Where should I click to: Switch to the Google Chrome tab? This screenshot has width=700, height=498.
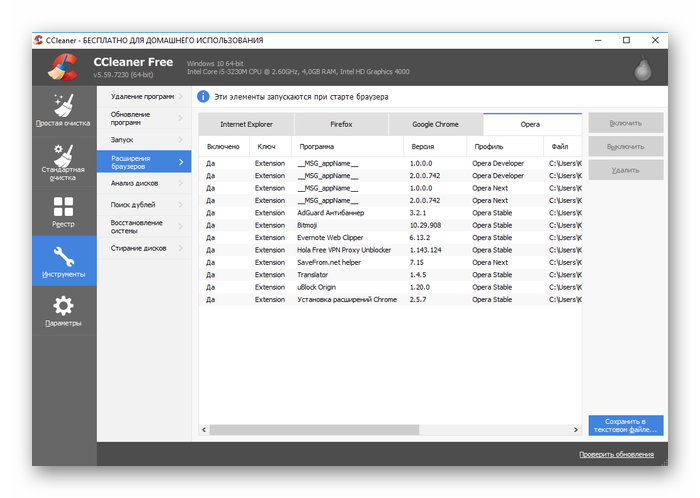pos(435,124)
